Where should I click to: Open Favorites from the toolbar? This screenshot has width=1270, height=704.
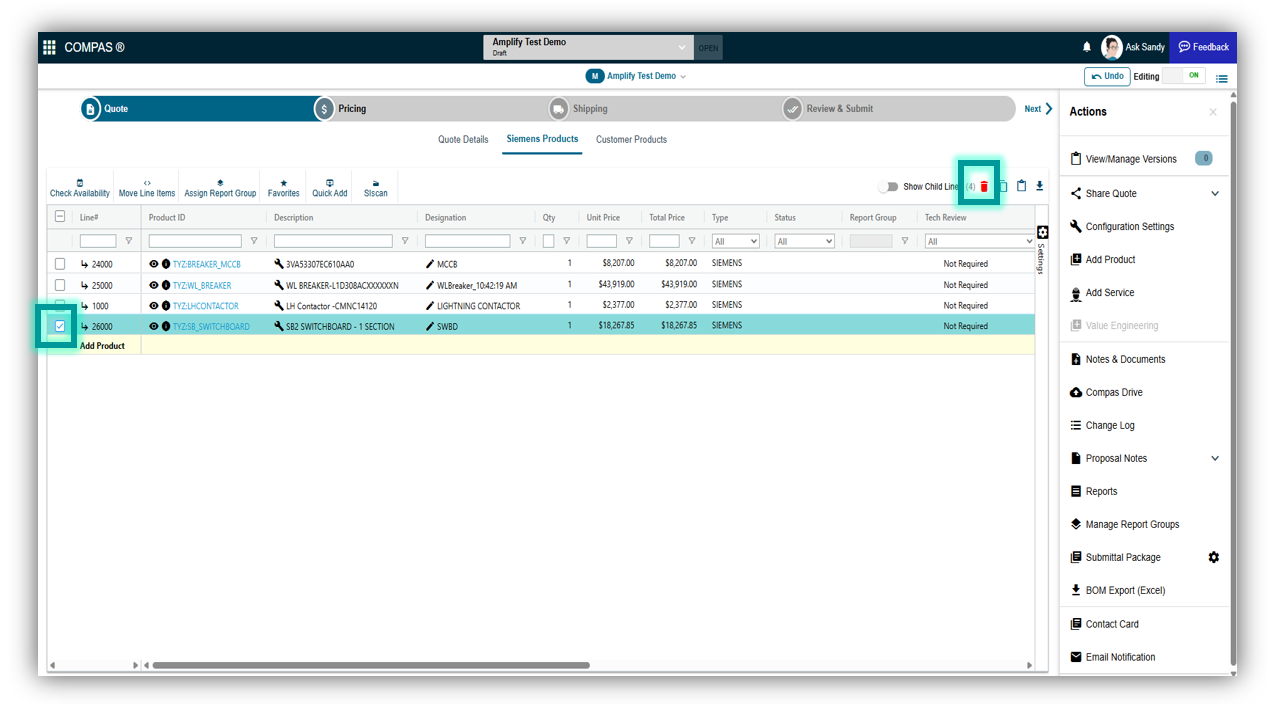click(x=284, y=188)
